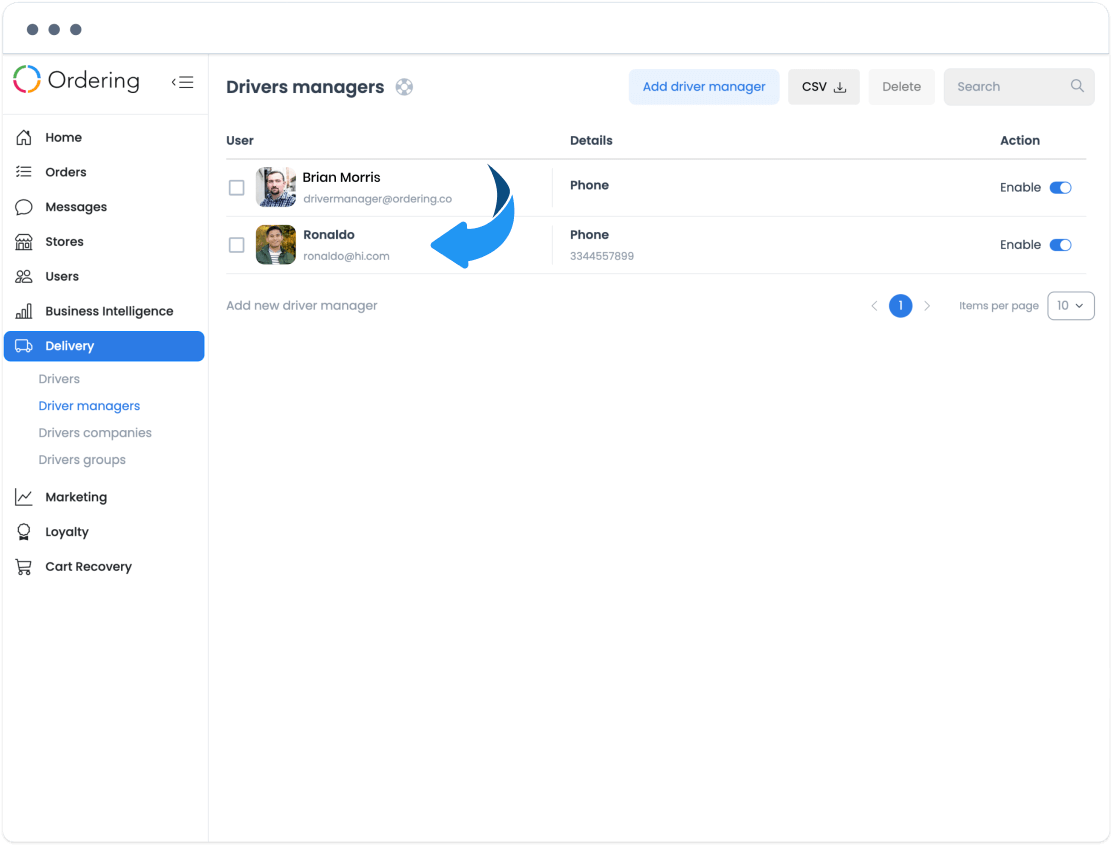Click the Users people icon

(x=24, y=276)
